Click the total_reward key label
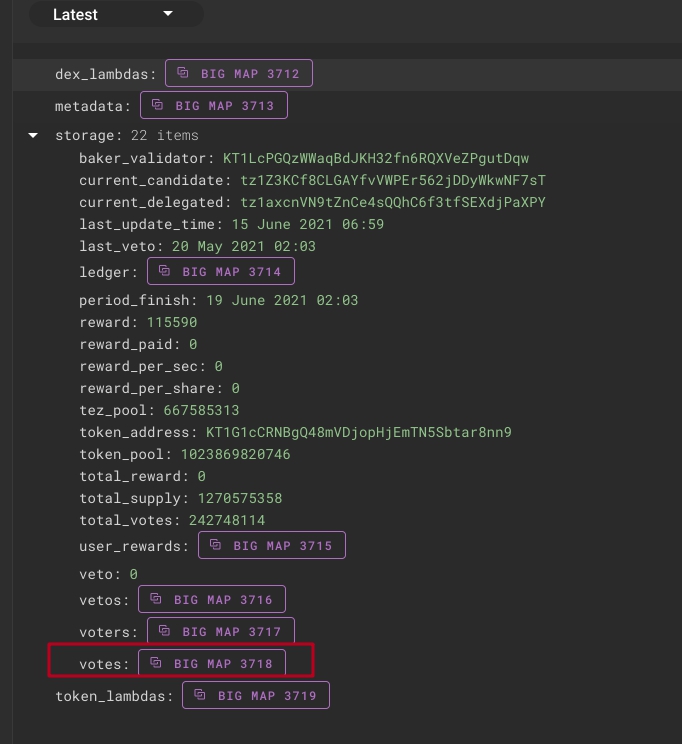 click(x=134, y=476)
